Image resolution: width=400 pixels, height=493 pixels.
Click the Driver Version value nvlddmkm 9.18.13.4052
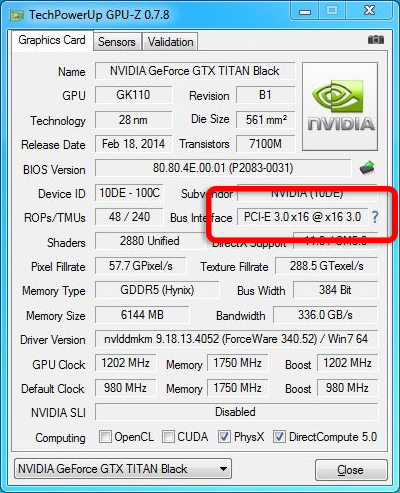click(237, 339)
